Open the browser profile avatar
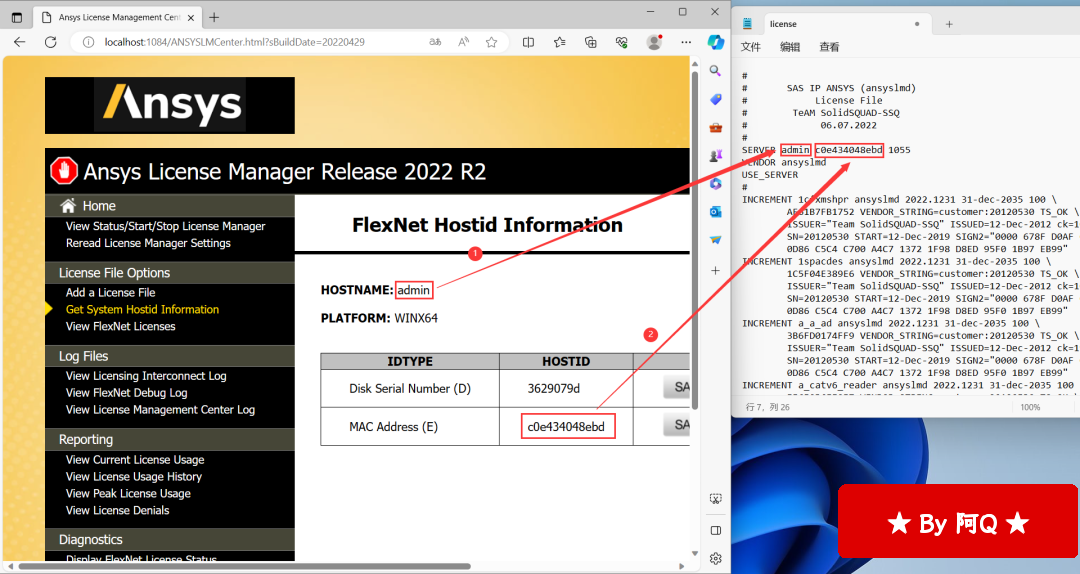The width and height of the screenshot is (1080, 574). [x=654, y=42]
